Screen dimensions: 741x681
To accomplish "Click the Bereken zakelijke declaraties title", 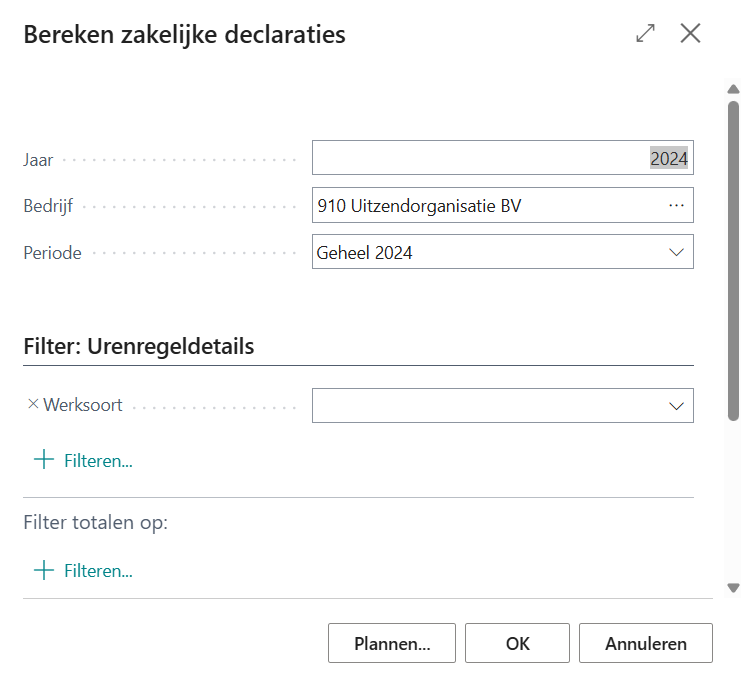I will [x=184, y=34].
